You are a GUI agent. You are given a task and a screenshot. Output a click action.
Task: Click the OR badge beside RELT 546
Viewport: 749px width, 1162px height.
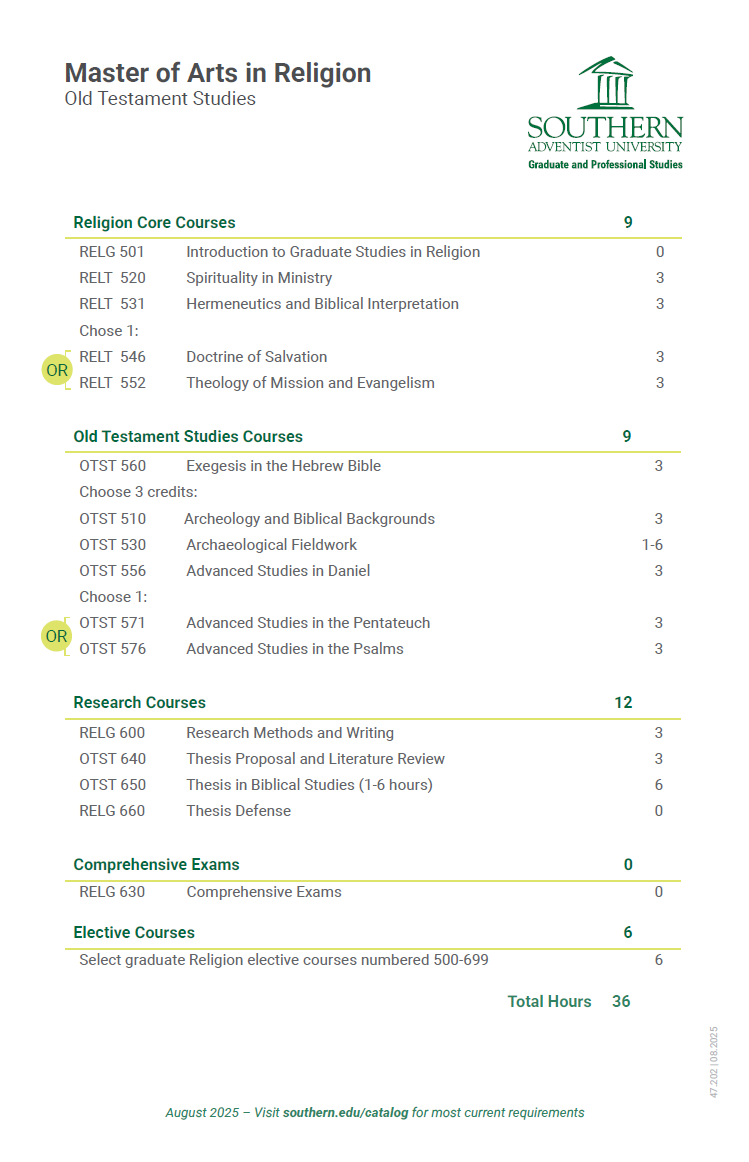pyautogui.click(x=57, y=370)
